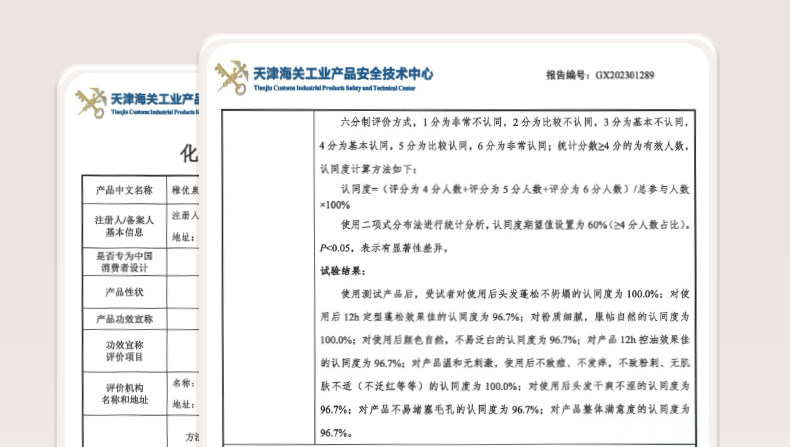Image resolution: width=790 pixels, height=447 pixels.
Task: Click the line starting 使用测试产品后
Action: [515, 294]
